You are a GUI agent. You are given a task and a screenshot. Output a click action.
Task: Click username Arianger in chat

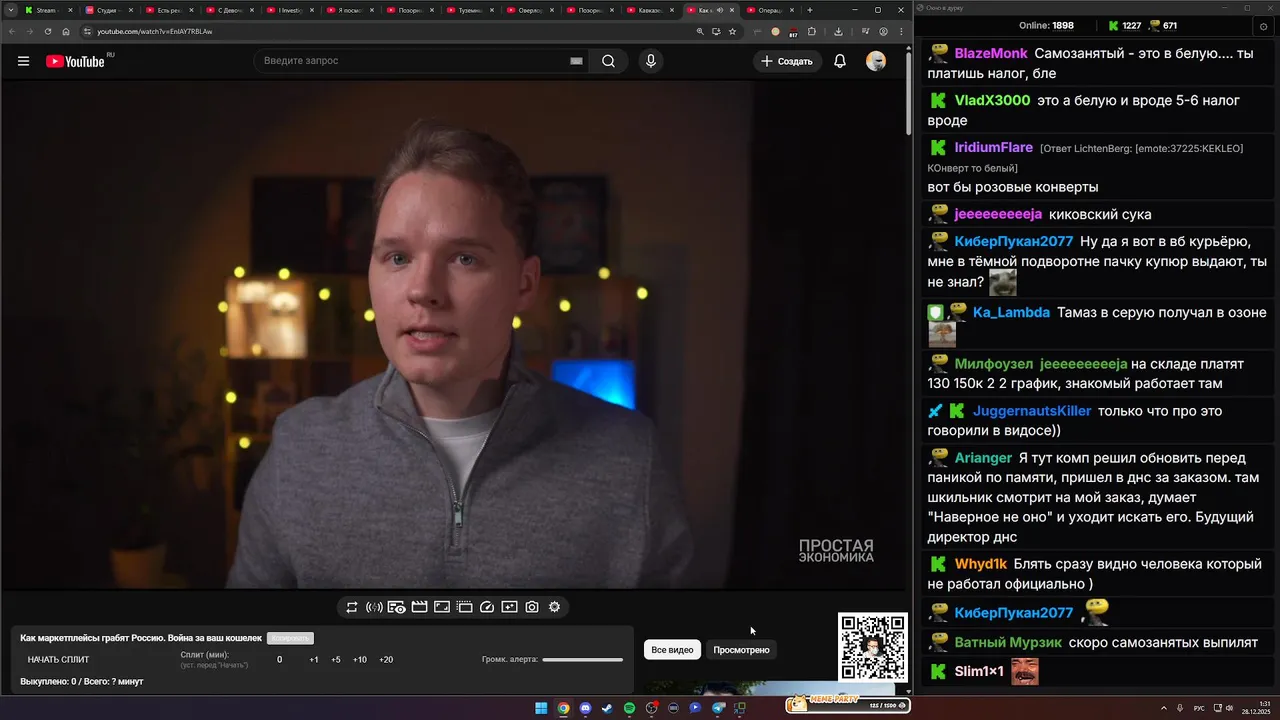click(983, 458)
